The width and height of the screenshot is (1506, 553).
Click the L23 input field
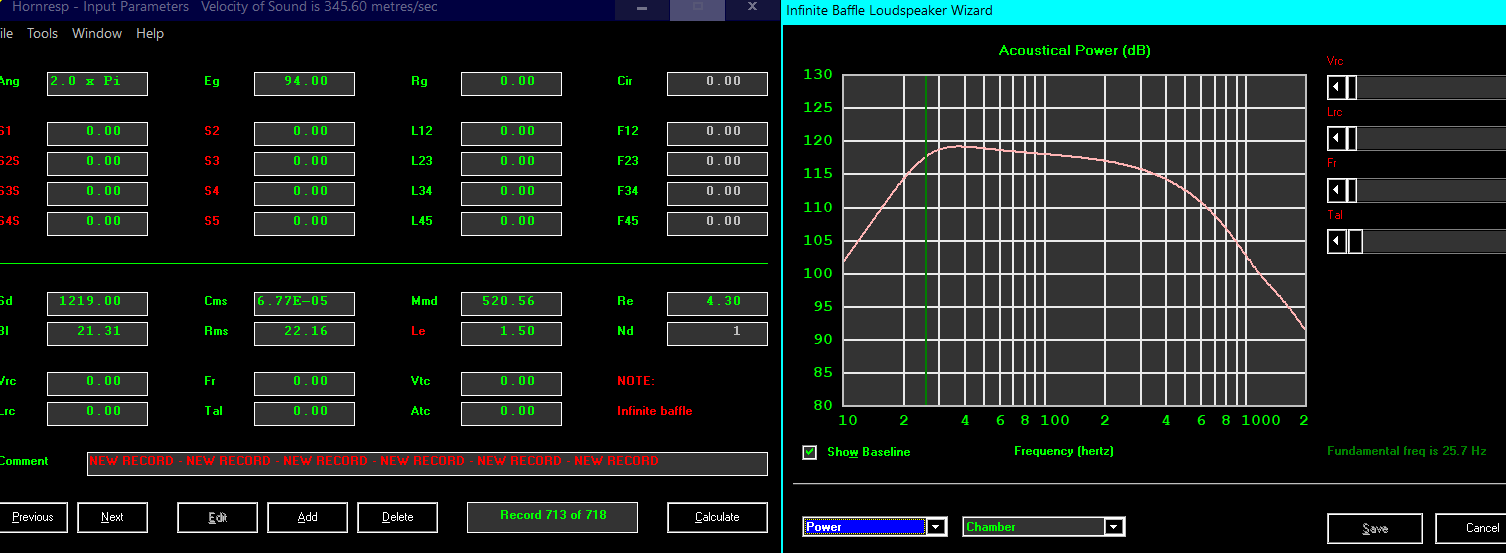click(x=511, y=163)
